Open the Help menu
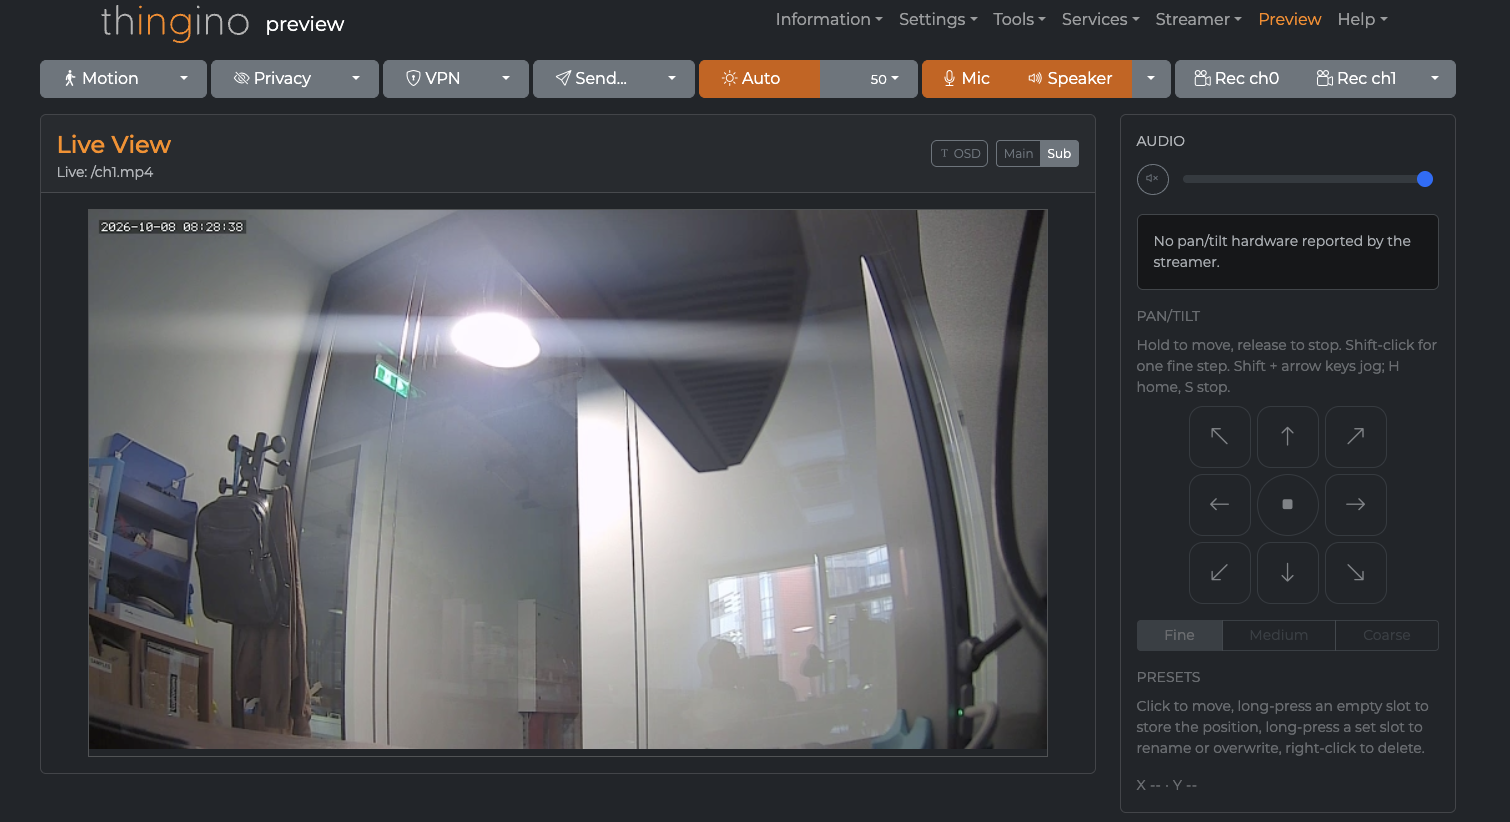Screen dimensions: 1510x822 [1362, 19]
